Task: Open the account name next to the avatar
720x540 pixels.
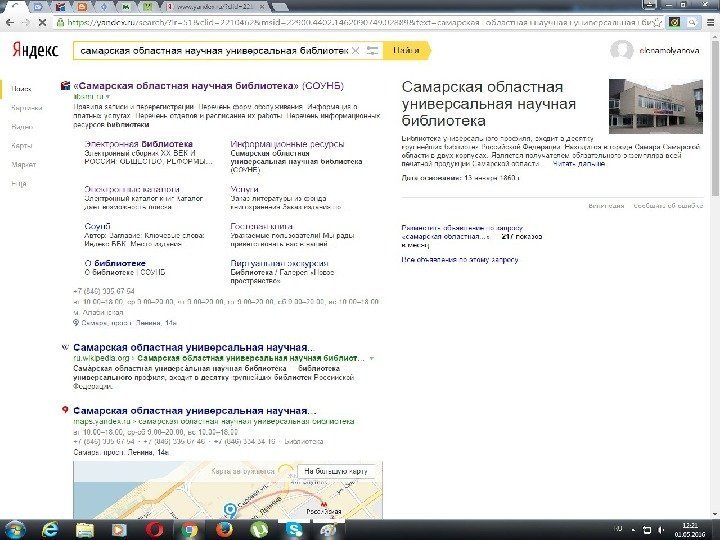Action: coord(669,51)
